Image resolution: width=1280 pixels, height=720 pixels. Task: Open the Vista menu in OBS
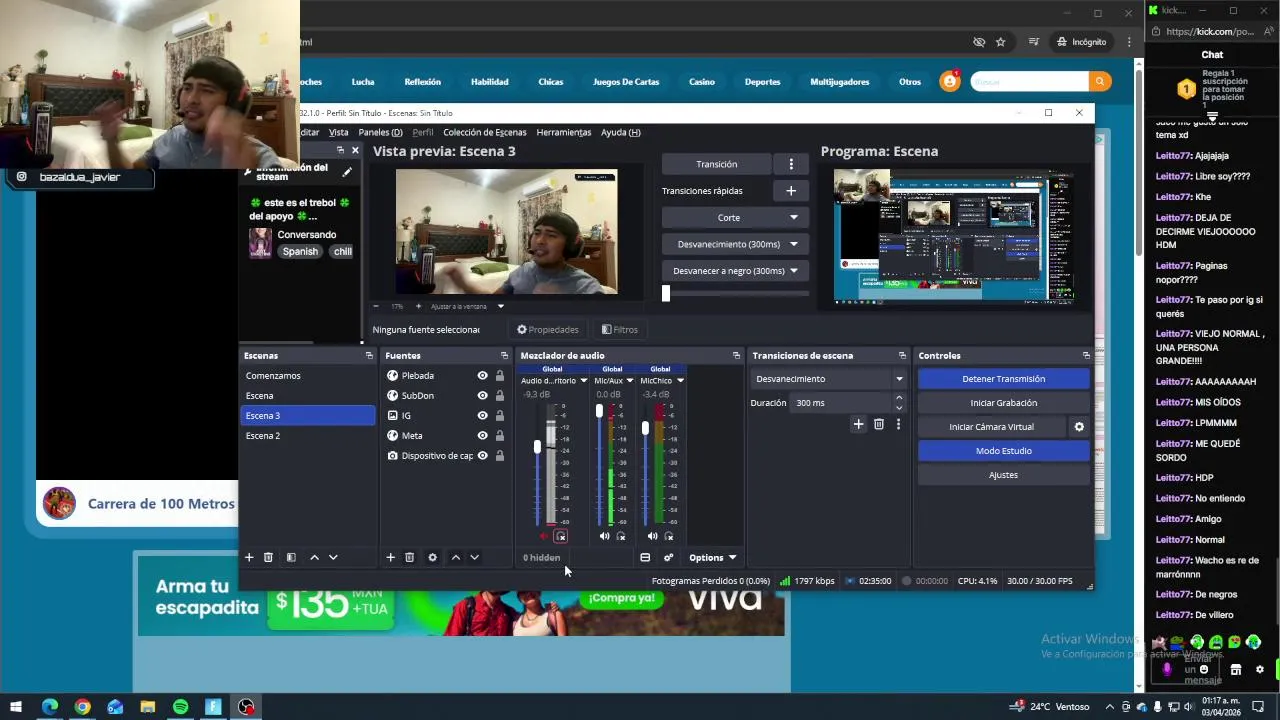point(339,132)
